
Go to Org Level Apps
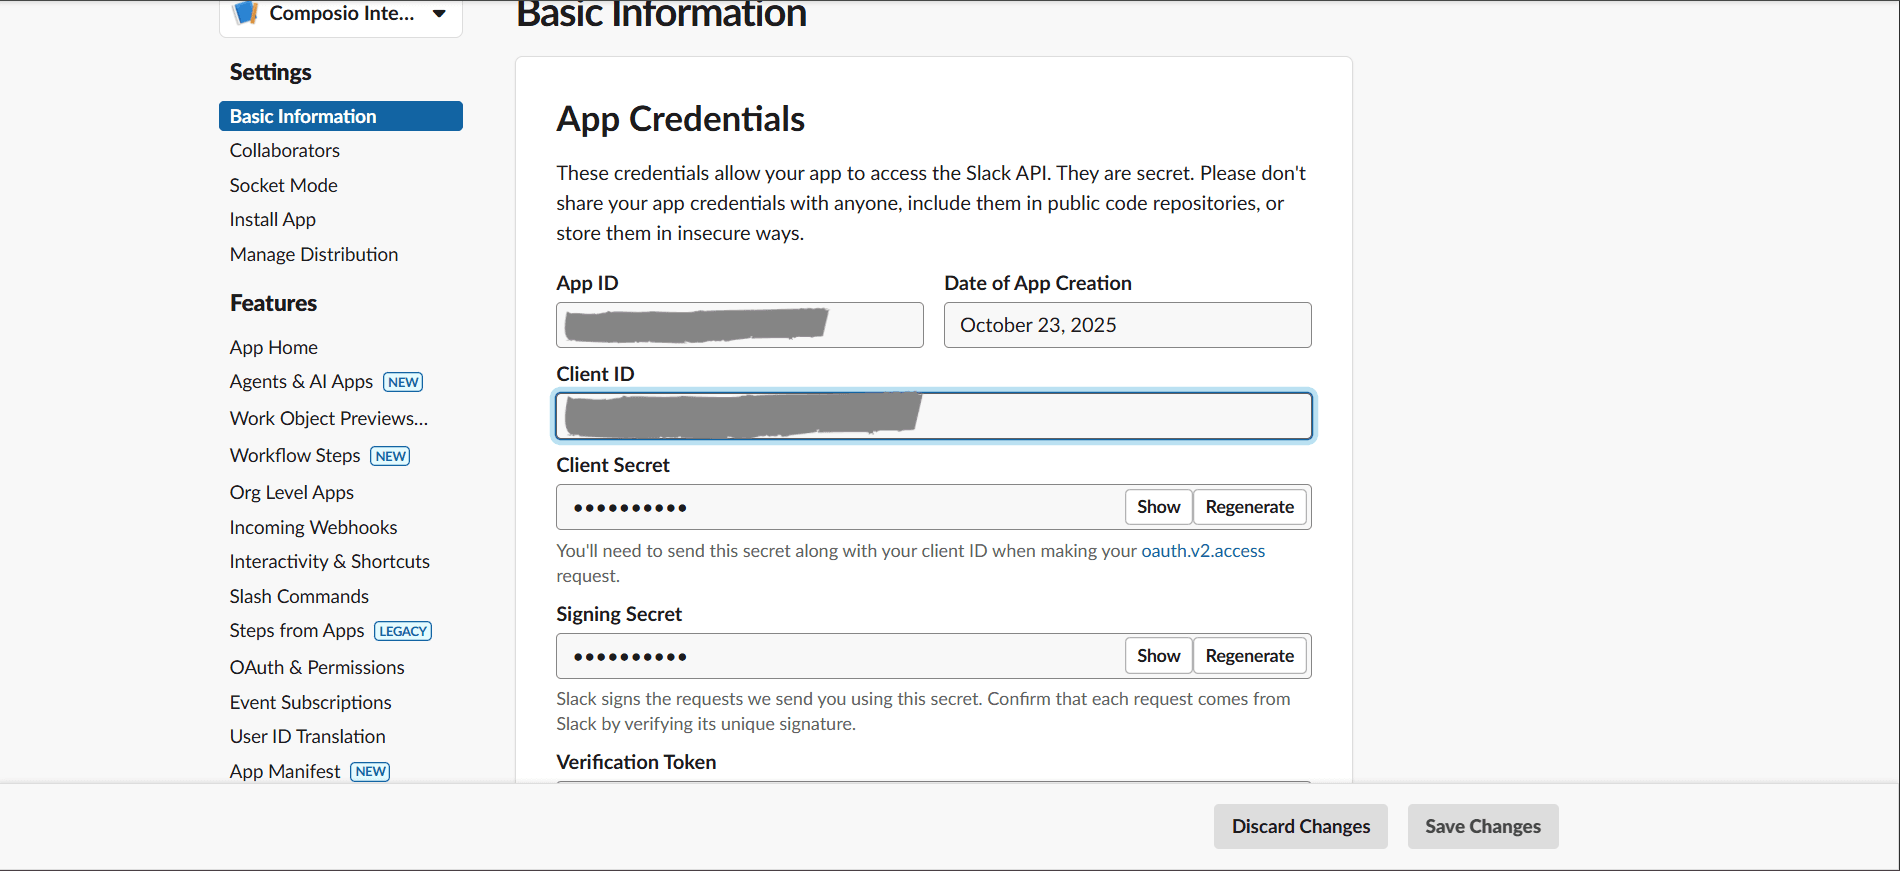[x=292, y=492]
